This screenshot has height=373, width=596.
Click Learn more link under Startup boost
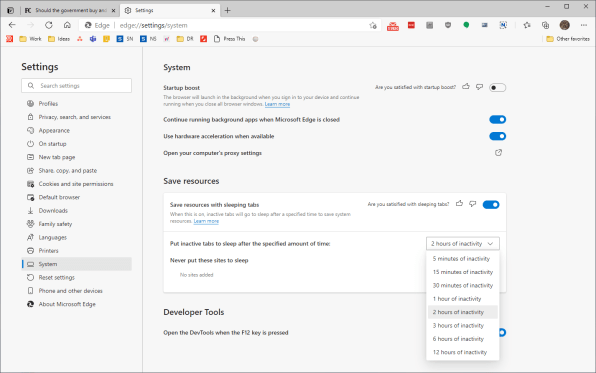coord(277,104)
